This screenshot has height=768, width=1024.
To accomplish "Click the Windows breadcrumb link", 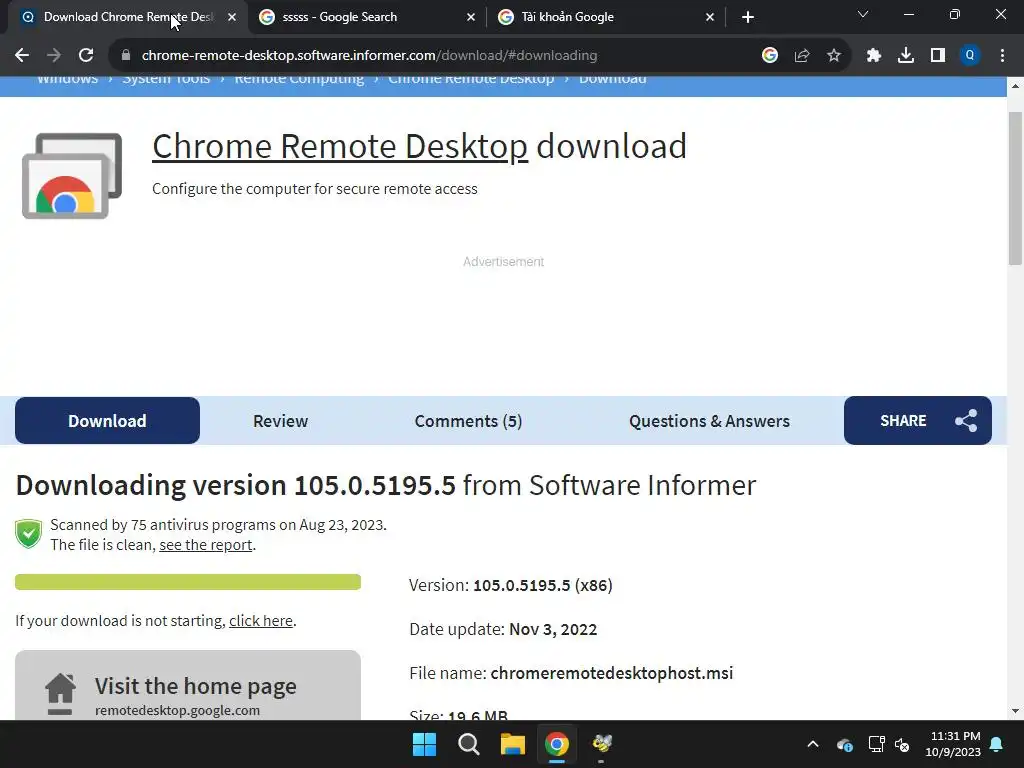I will [67, 80].
